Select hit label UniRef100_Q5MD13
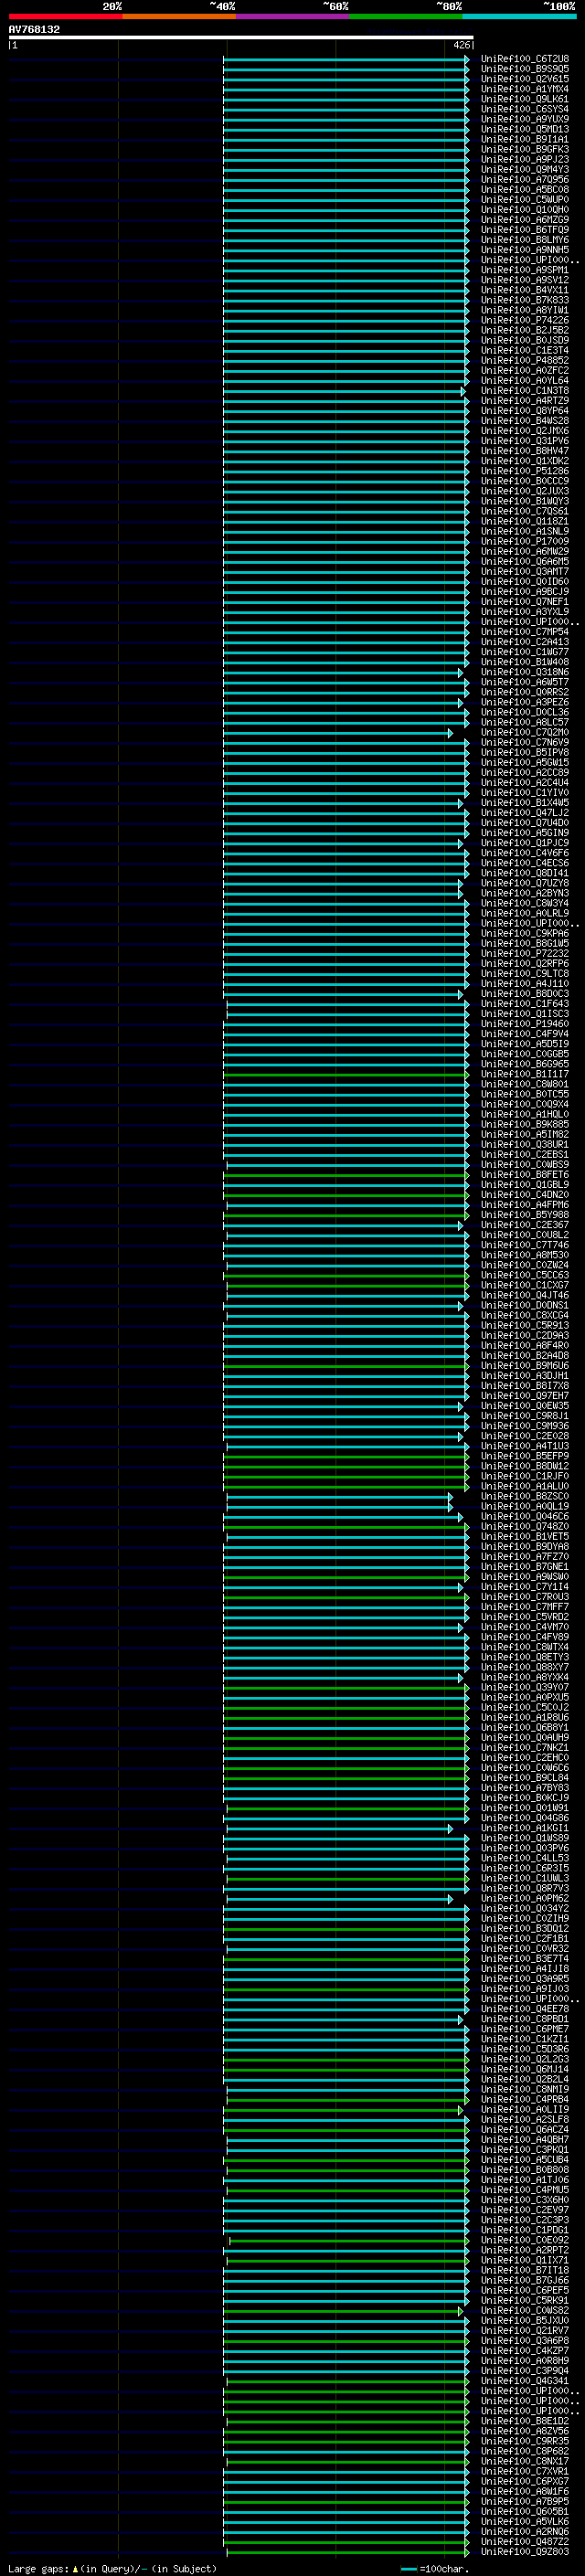 pyautogui.click(x=524, y=129)
